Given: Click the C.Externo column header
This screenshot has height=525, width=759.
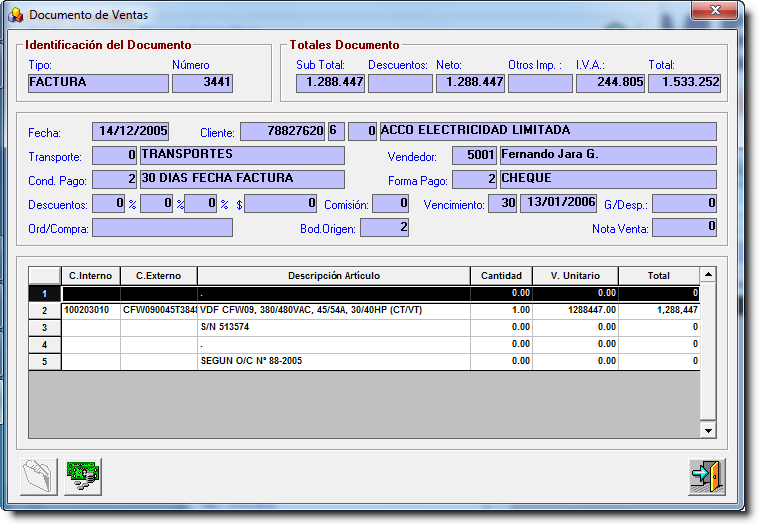Looking at the screenshot, I should tap(158, 276).
